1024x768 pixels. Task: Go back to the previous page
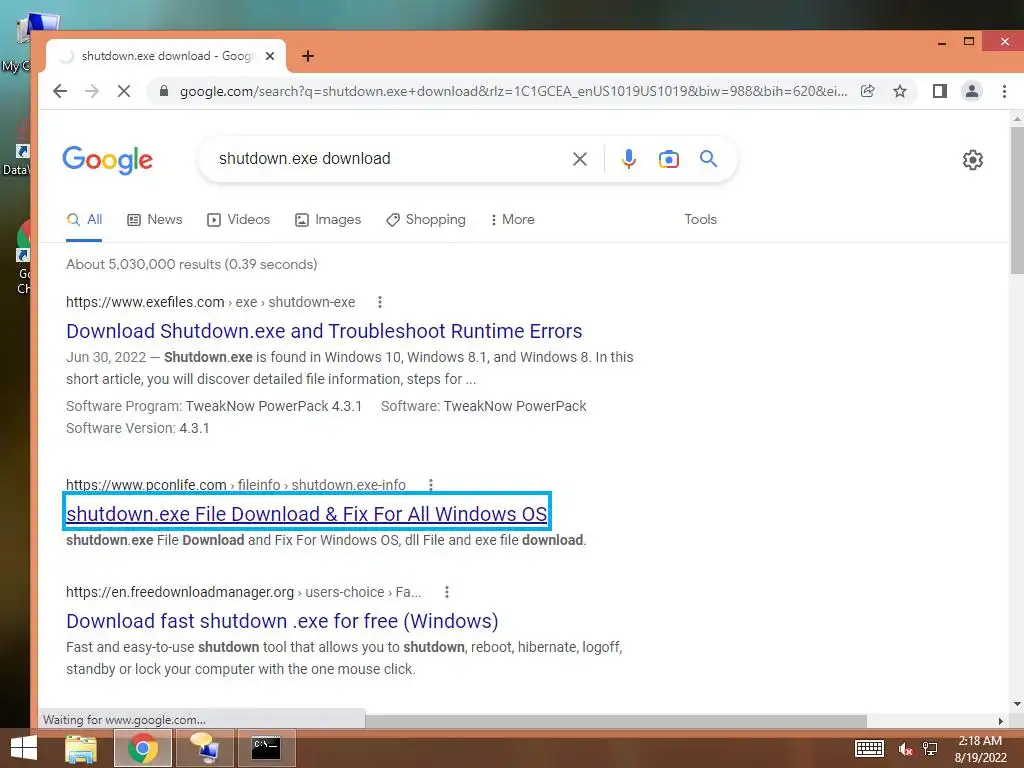point(59,91)
